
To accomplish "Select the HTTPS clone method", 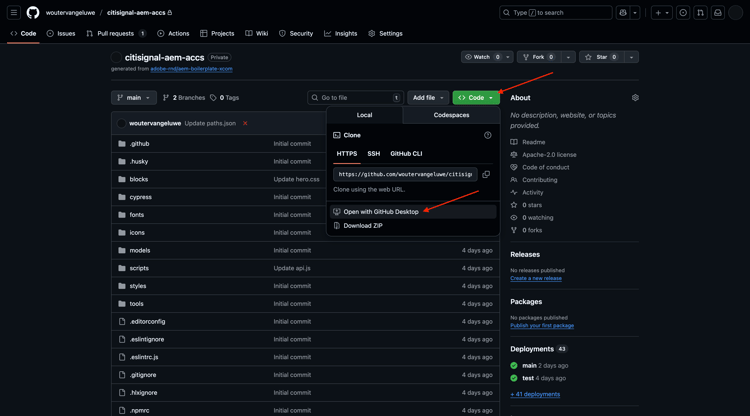I will coord(347,153).
